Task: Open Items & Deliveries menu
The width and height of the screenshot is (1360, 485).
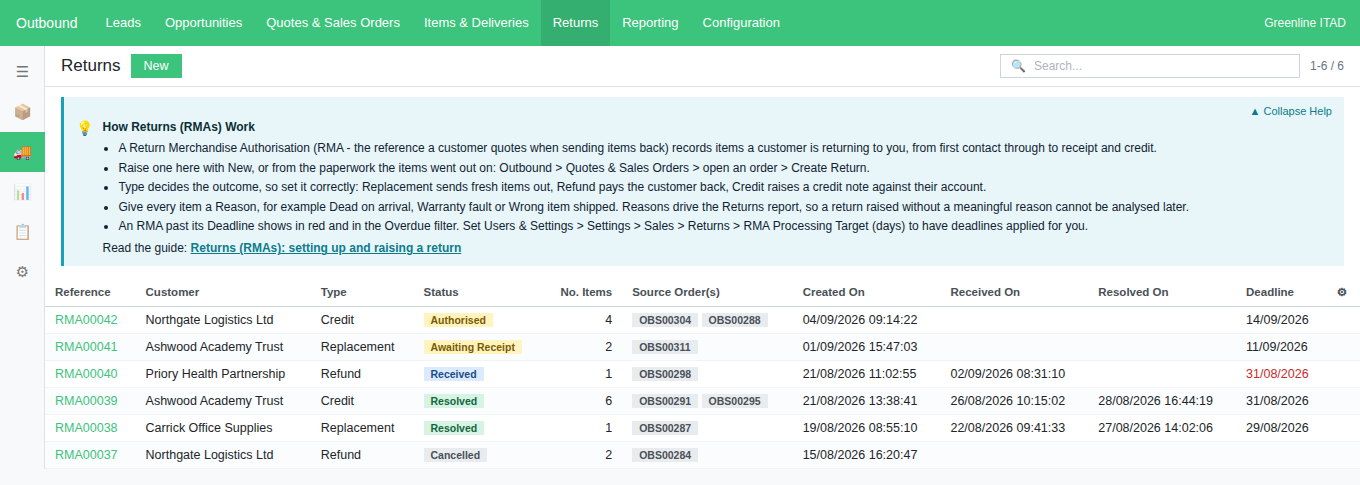Action: tap(476, 23)
